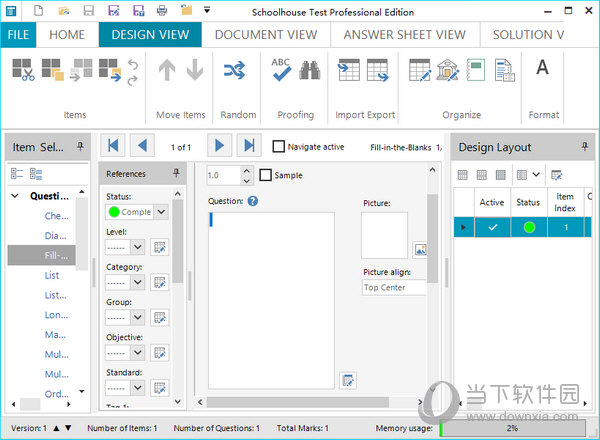Viewport: 600px width, 440px height.
Task: Click the Duplicate items icon
Action: coord(110,70)
